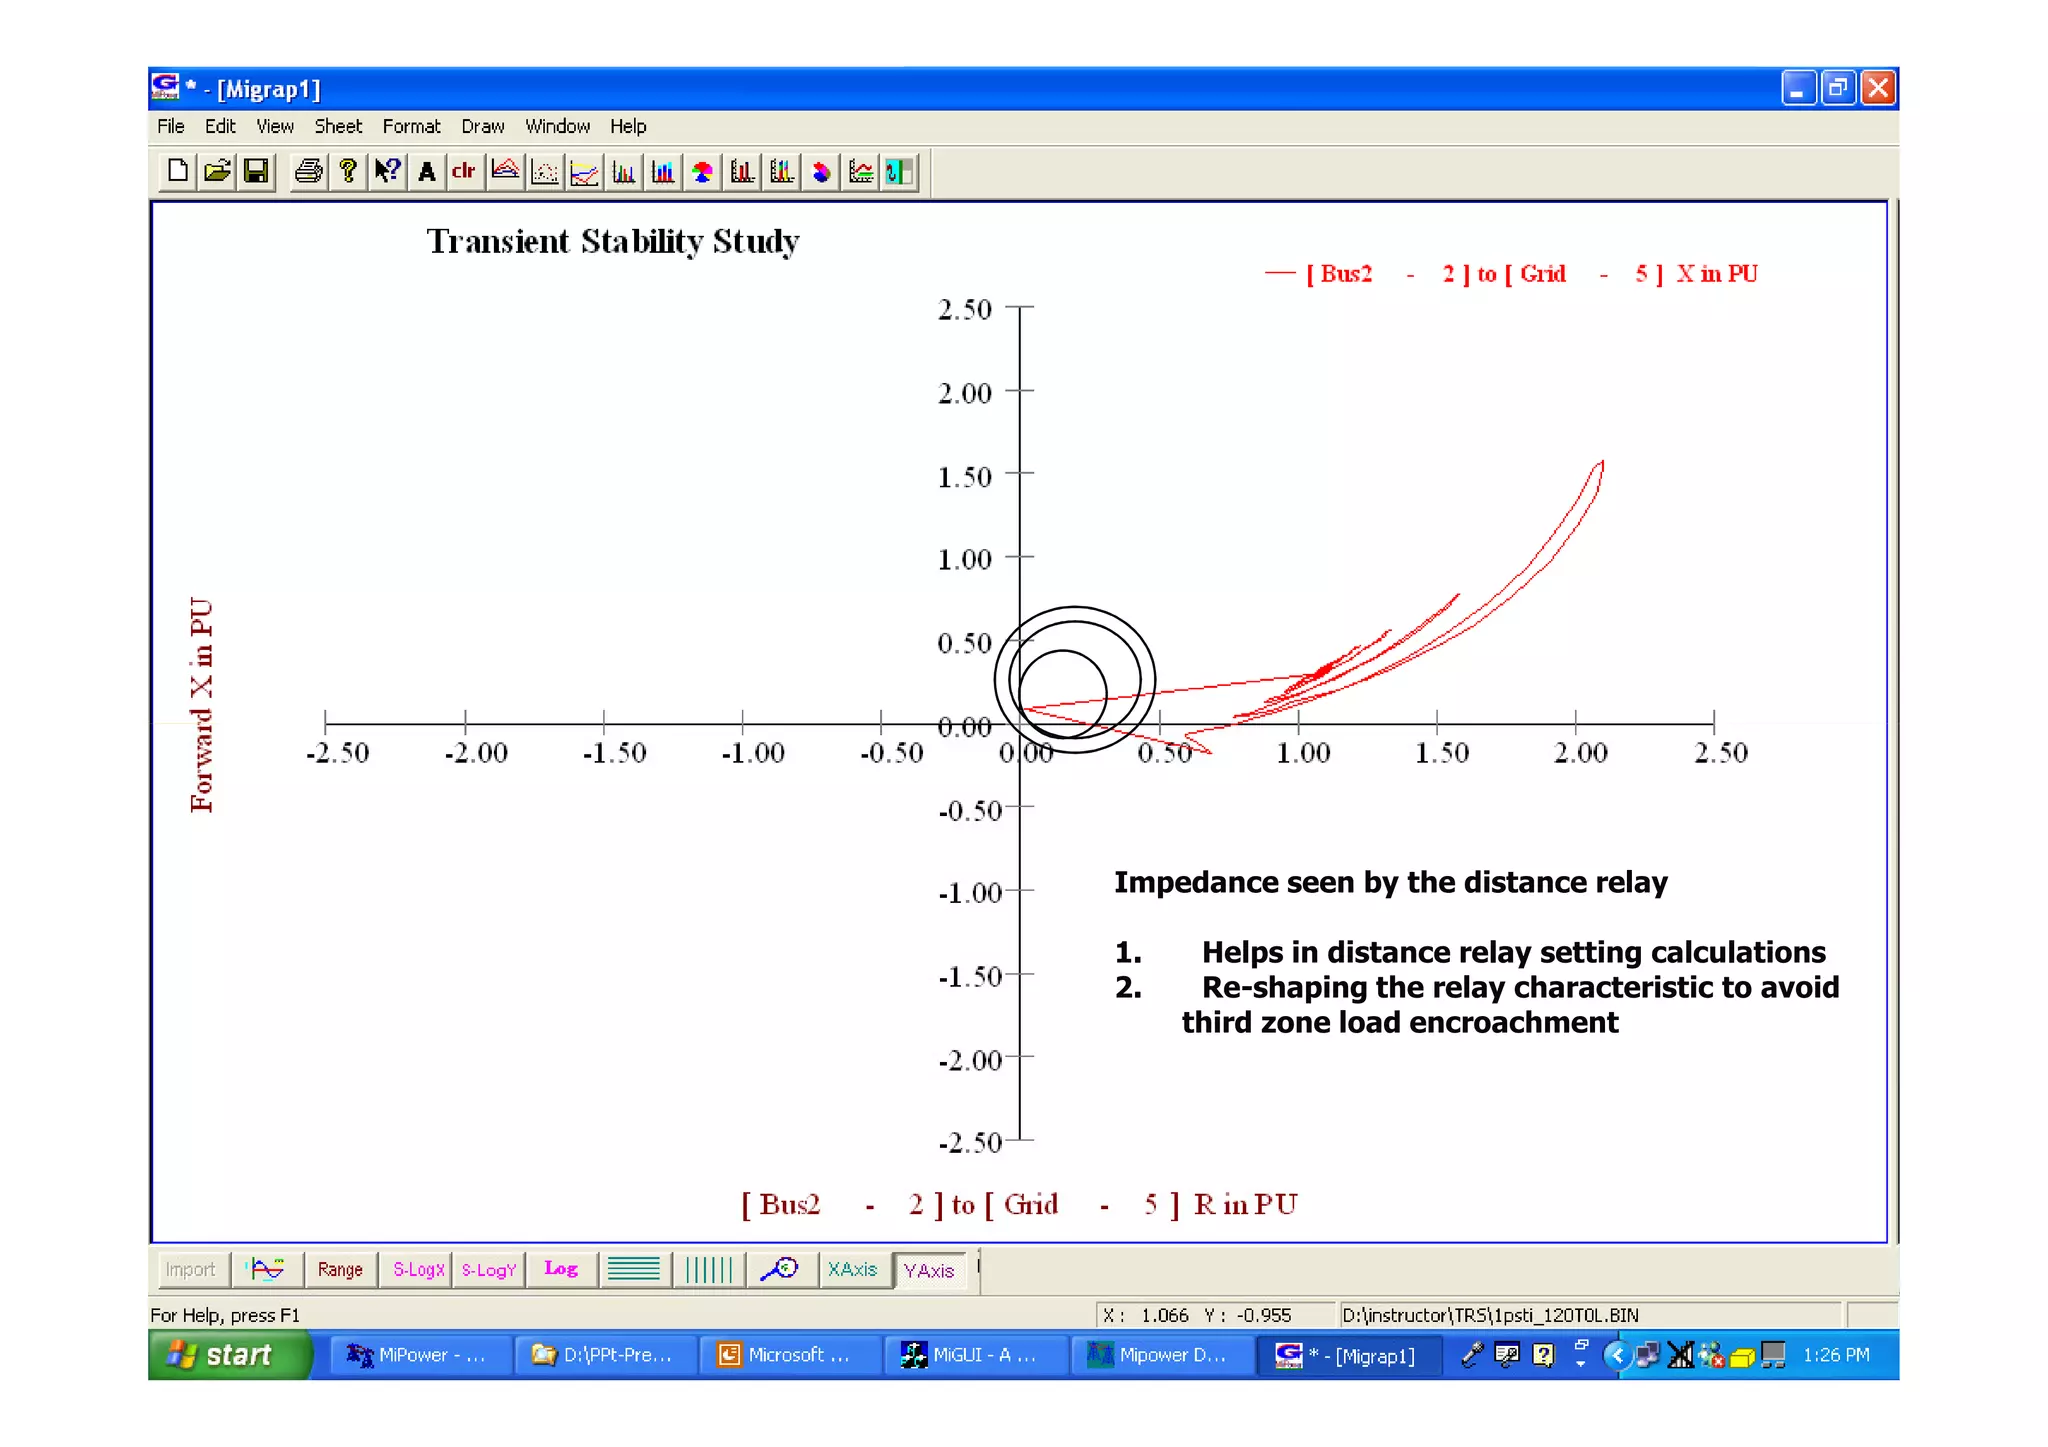Open the Format menu
Image resolution: width=2048 pixels, height=1447 pixels.
pos(411,126)
